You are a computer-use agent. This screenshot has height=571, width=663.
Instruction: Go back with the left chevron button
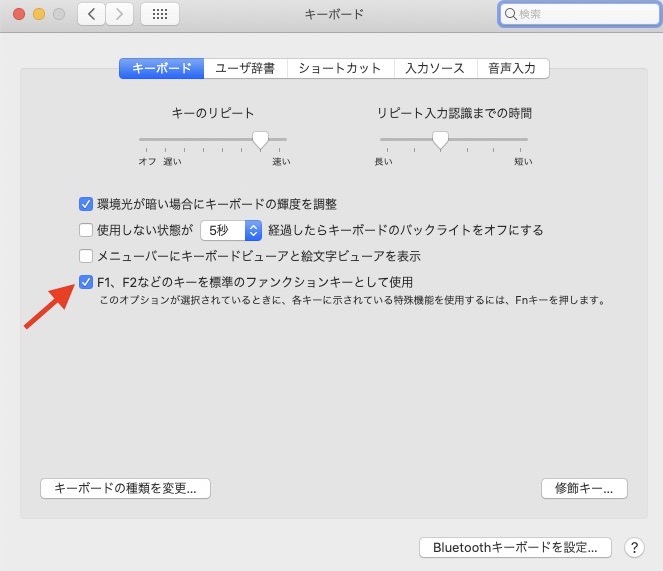[91, 14]
